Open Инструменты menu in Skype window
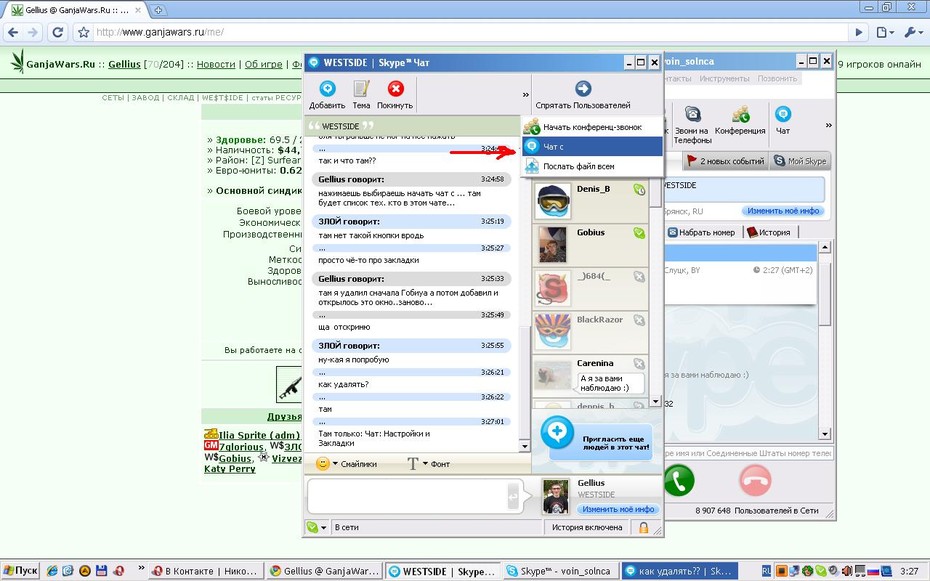Viewport: 930px width, 581px height. tap(724, 78)
